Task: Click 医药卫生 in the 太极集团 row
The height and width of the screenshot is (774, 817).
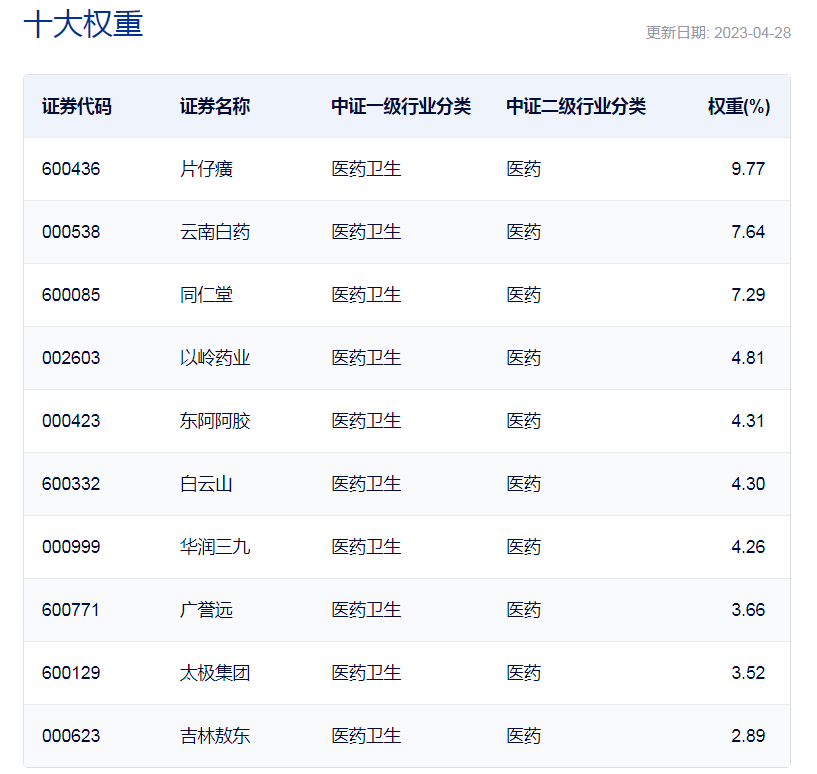Action: (366, 673)
